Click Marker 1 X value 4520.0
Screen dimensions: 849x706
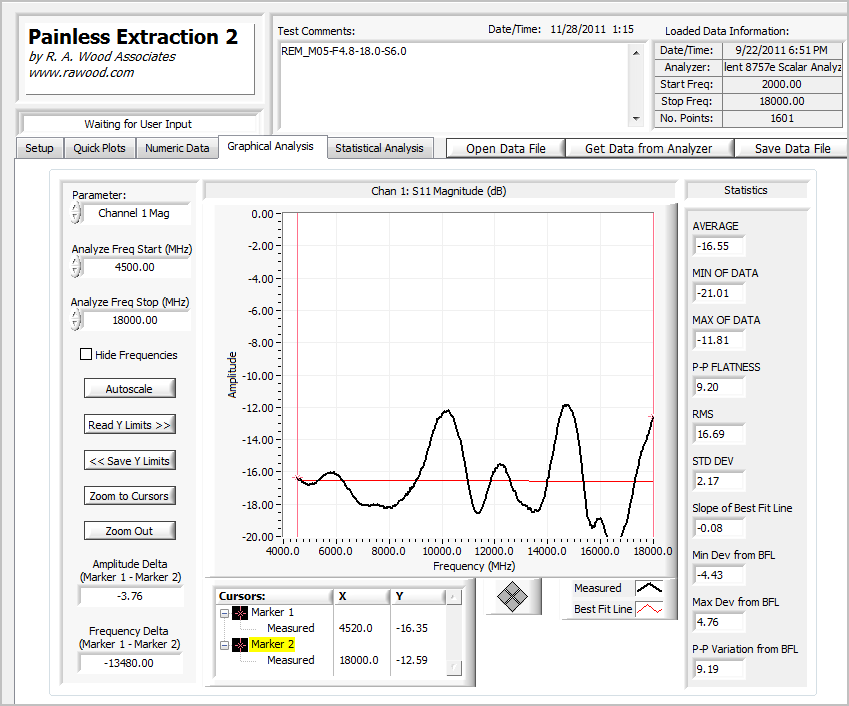tap(356, 628)
